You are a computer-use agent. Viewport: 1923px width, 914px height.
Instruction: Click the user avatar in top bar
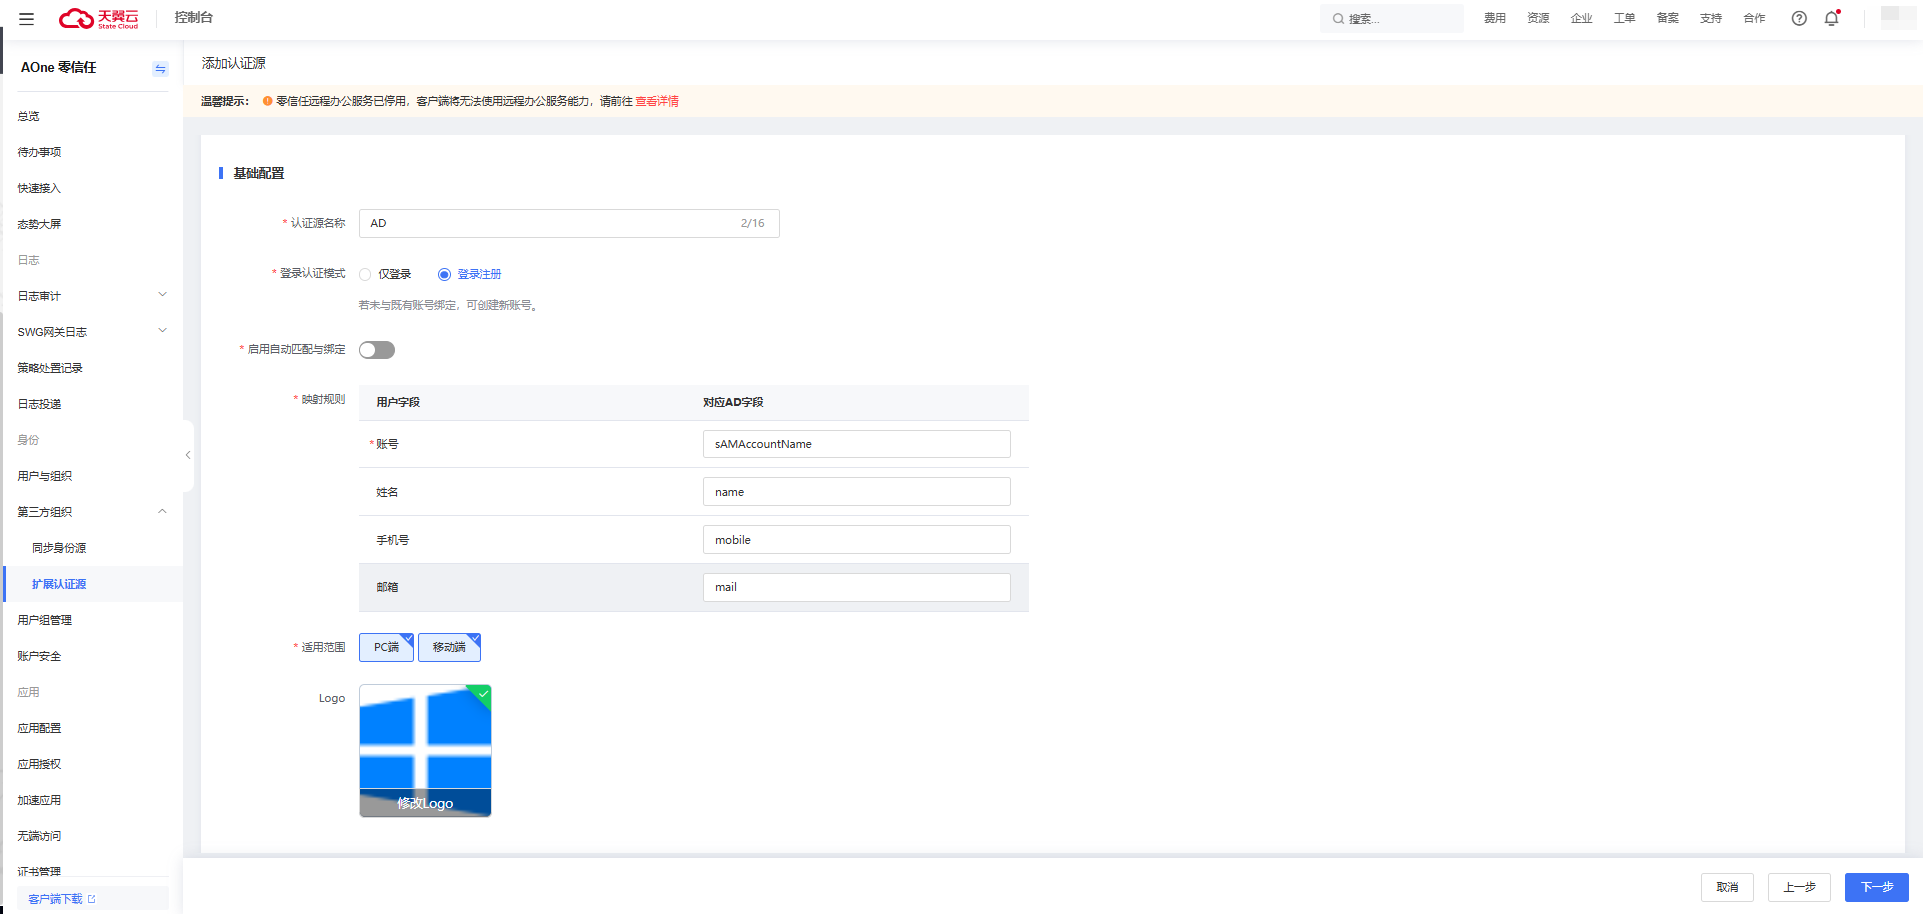pos(1898,17)
